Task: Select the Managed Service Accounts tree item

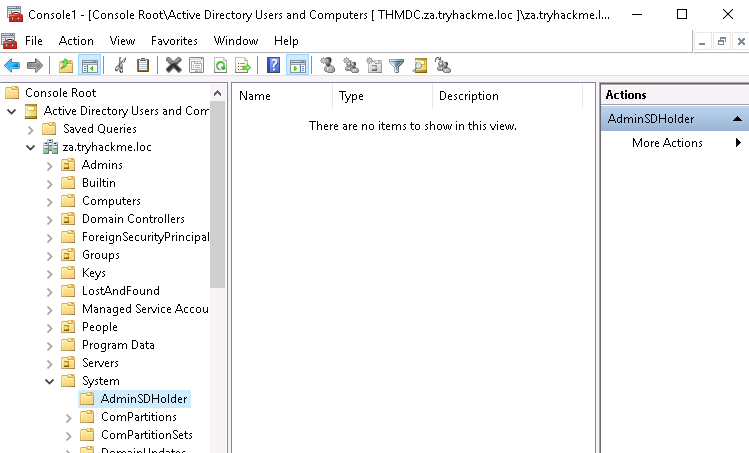Action: (145, 309)
